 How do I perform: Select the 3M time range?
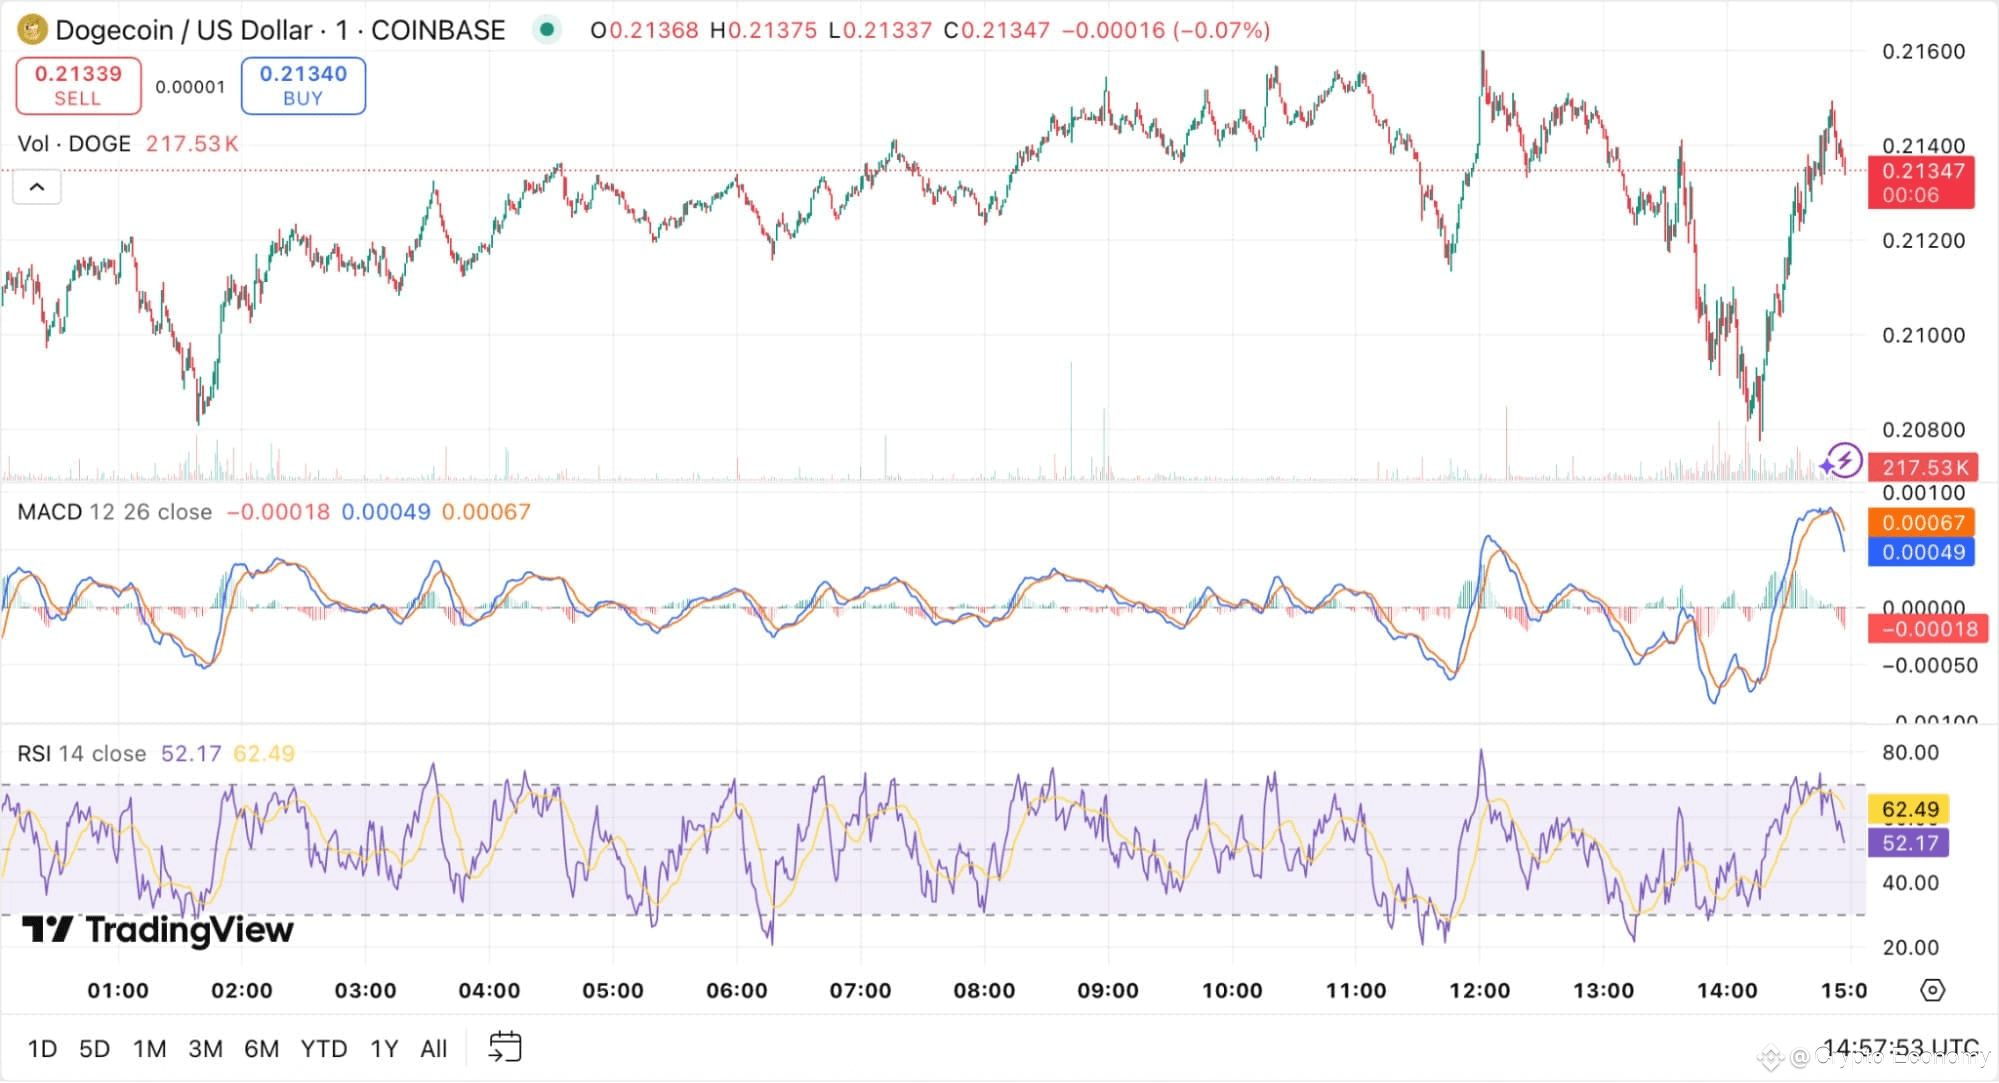tap(206, 1048)
